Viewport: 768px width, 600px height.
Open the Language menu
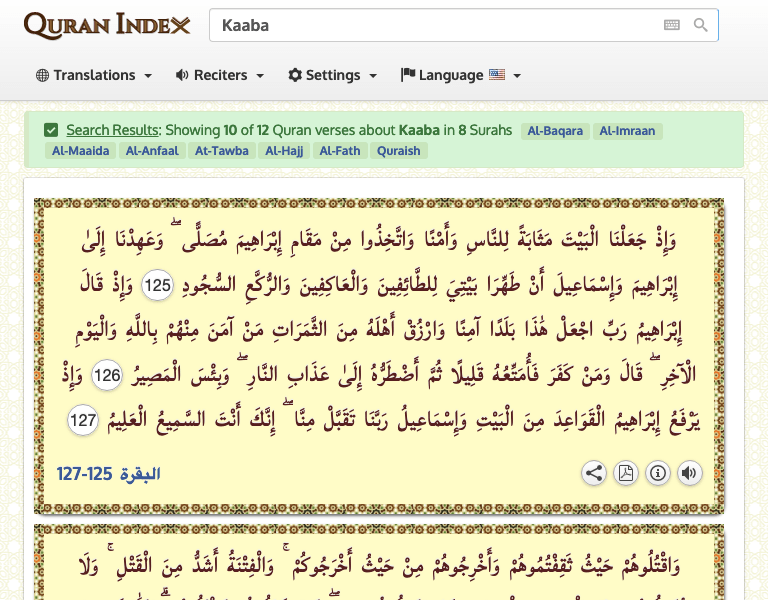[x=461, y=75]
